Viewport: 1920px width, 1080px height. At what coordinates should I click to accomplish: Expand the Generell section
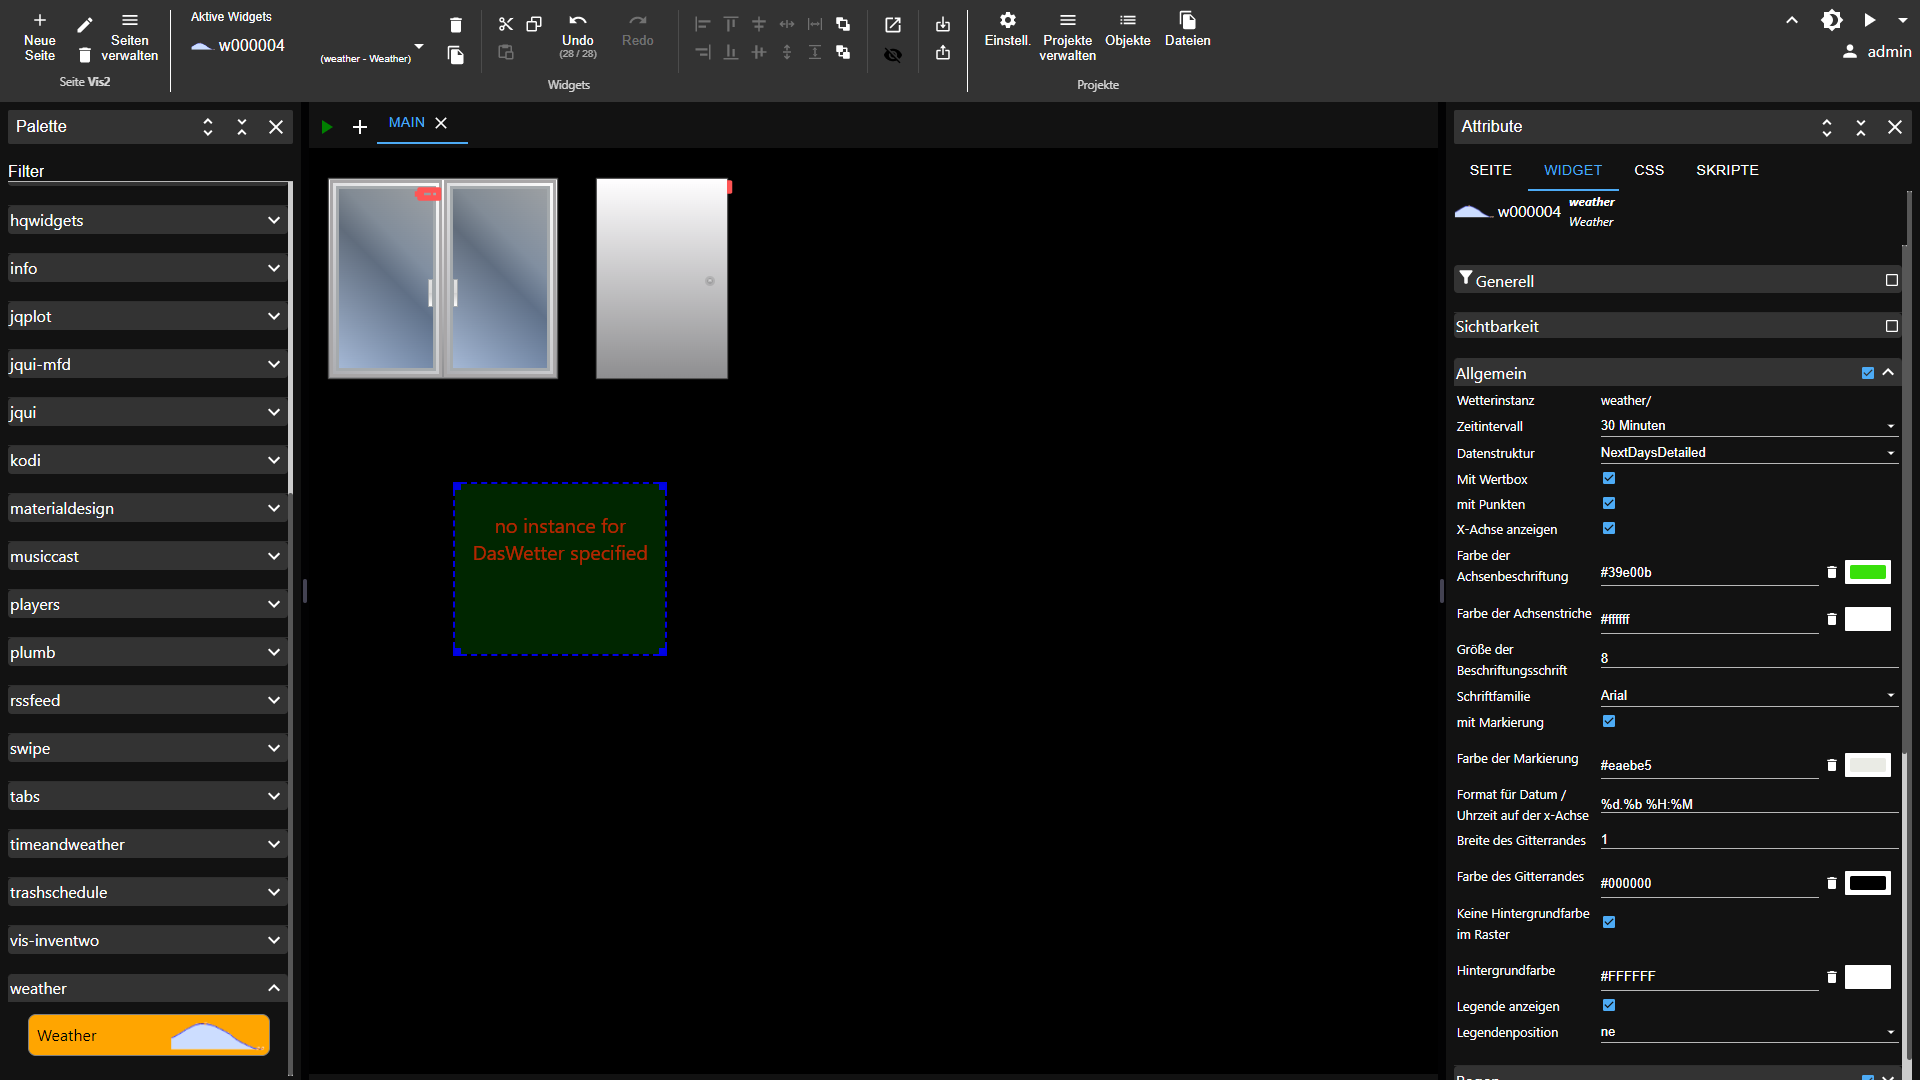coord(1677,281)
